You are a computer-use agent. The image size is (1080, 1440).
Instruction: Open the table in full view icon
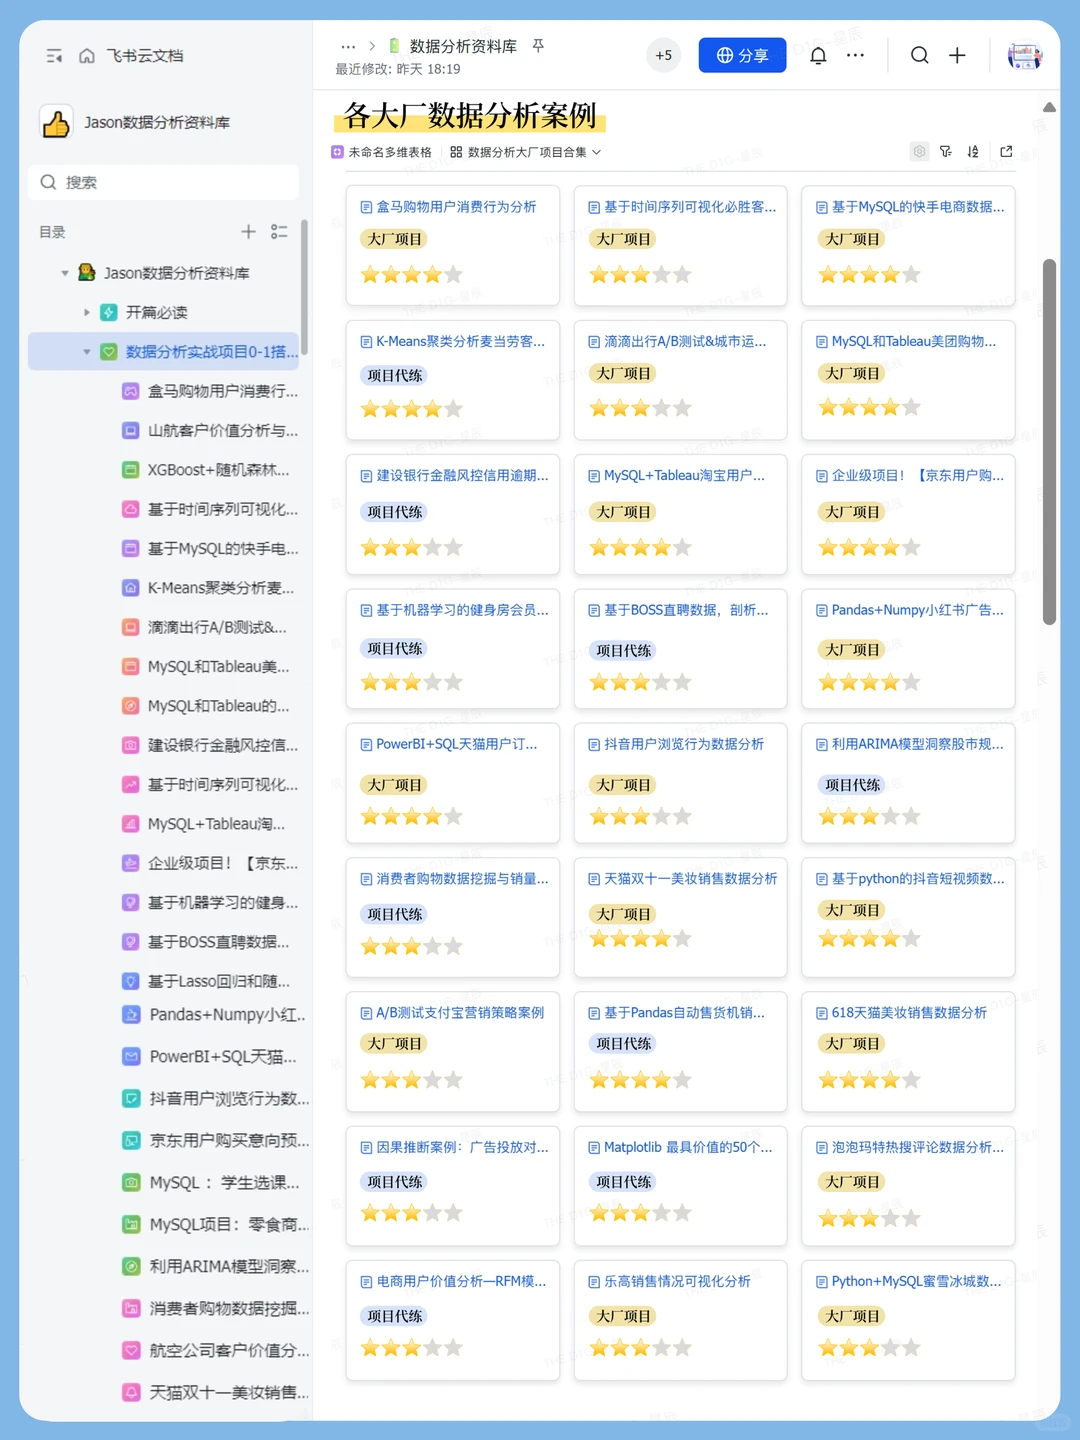tap(1006, 152)
